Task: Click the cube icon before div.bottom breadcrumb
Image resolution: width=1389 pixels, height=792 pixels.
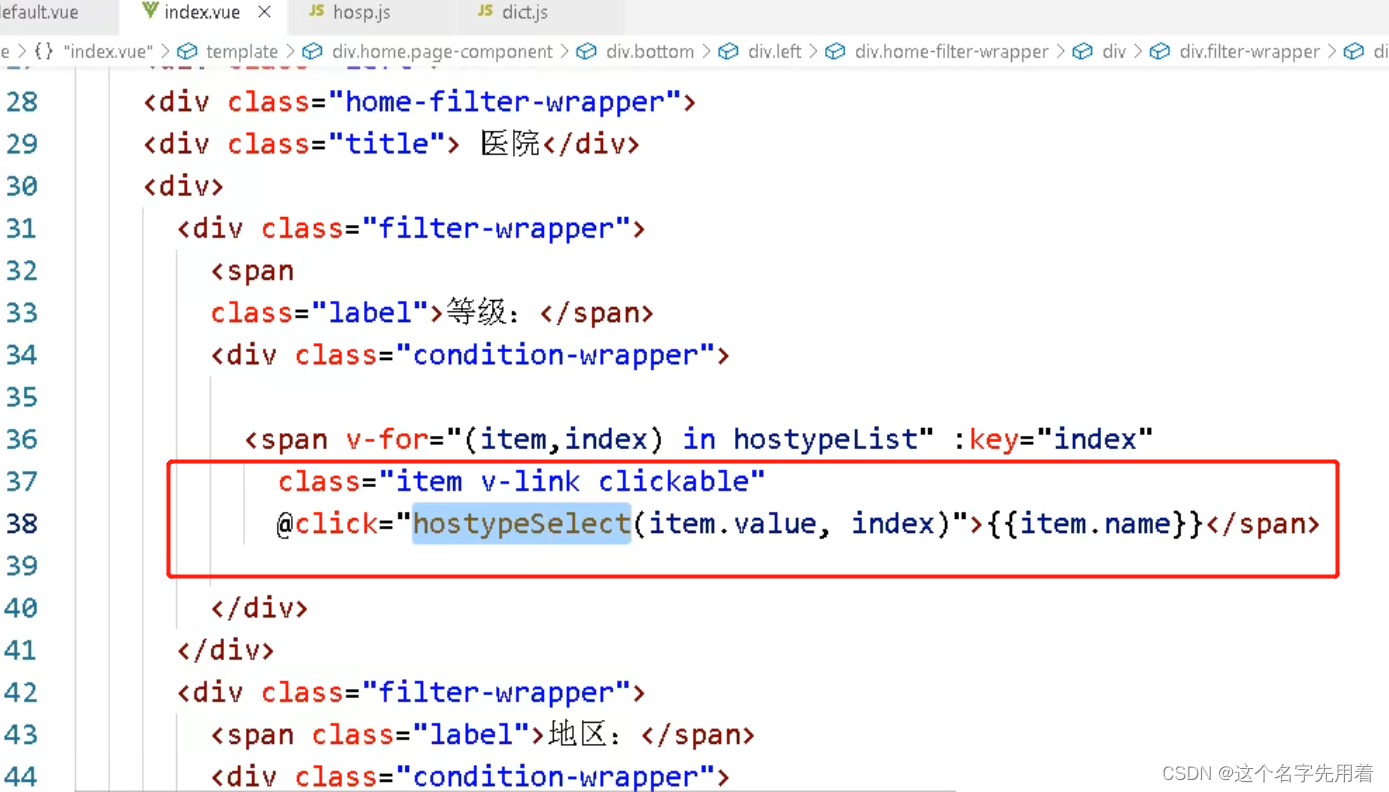Action: tap(587, 51)
